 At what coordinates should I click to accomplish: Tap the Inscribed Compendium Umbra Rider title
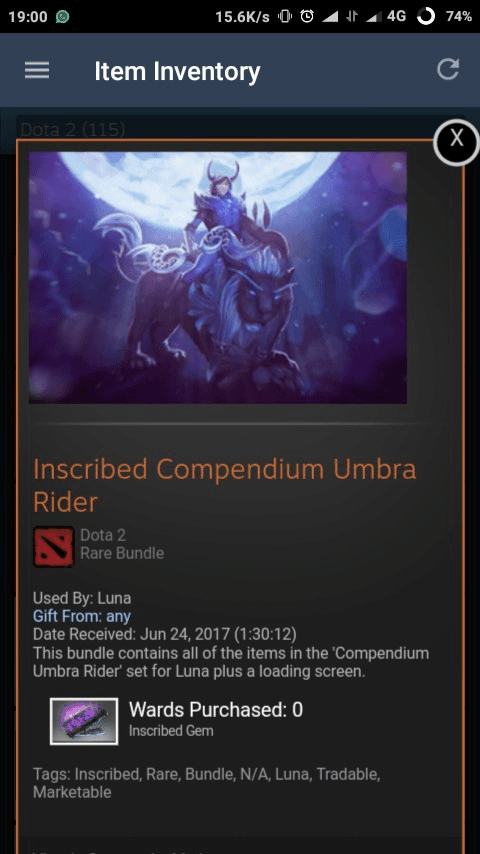[x=224, y=485]
